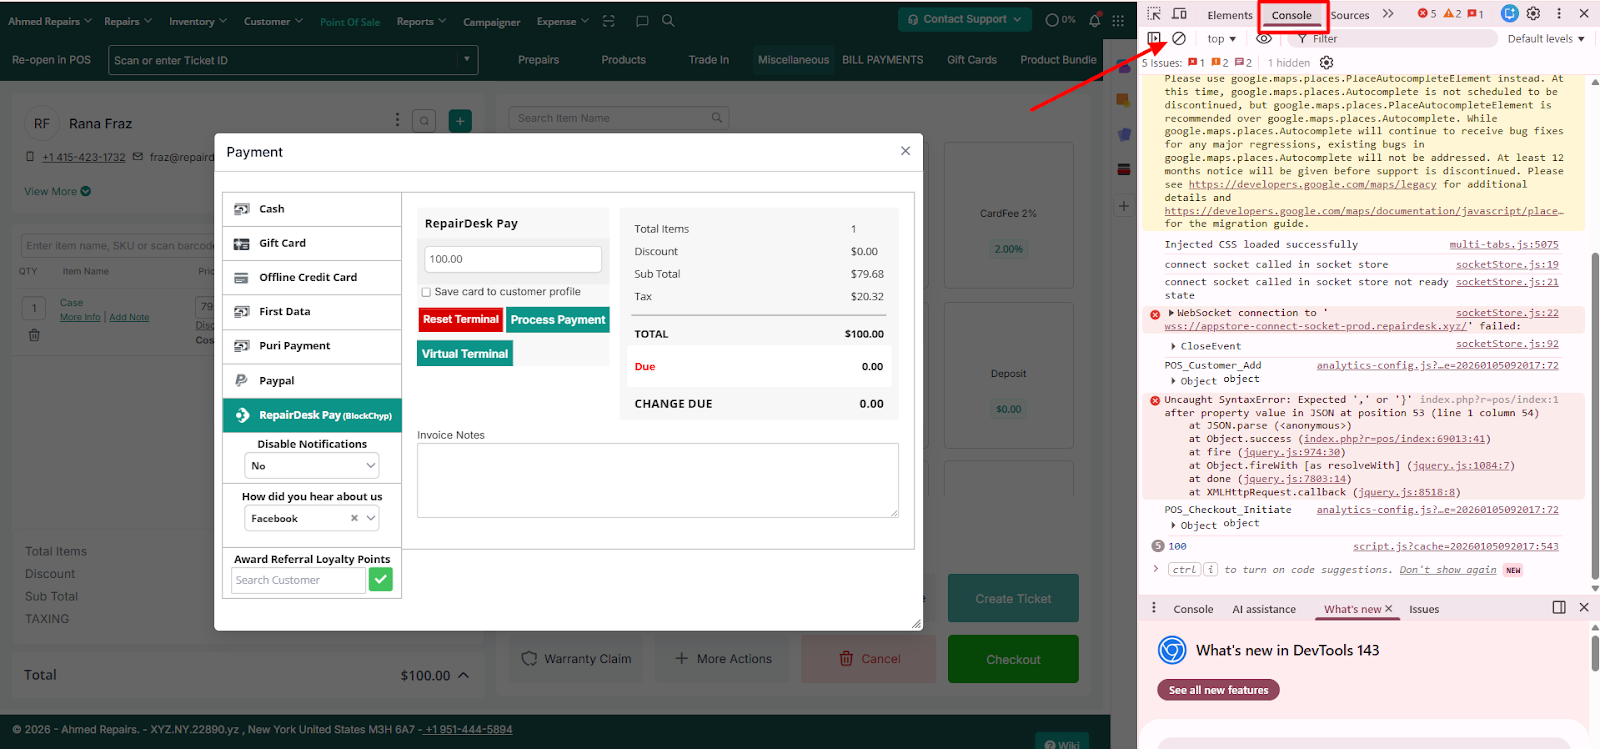Click the Search Customer referral field
The image size is (1600, 749).
pyautogui.click(x=298, y=580)
